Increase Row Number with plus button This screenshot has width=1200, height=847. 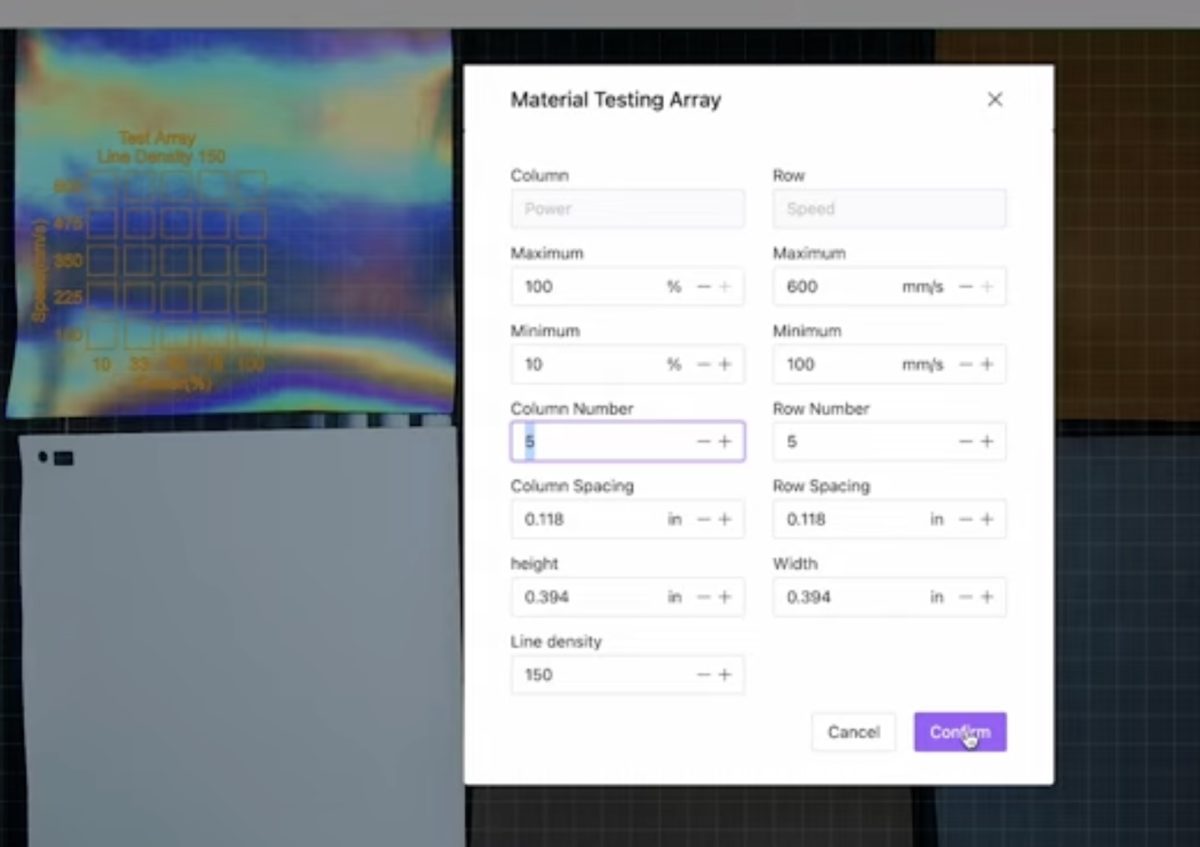(987, 441)
